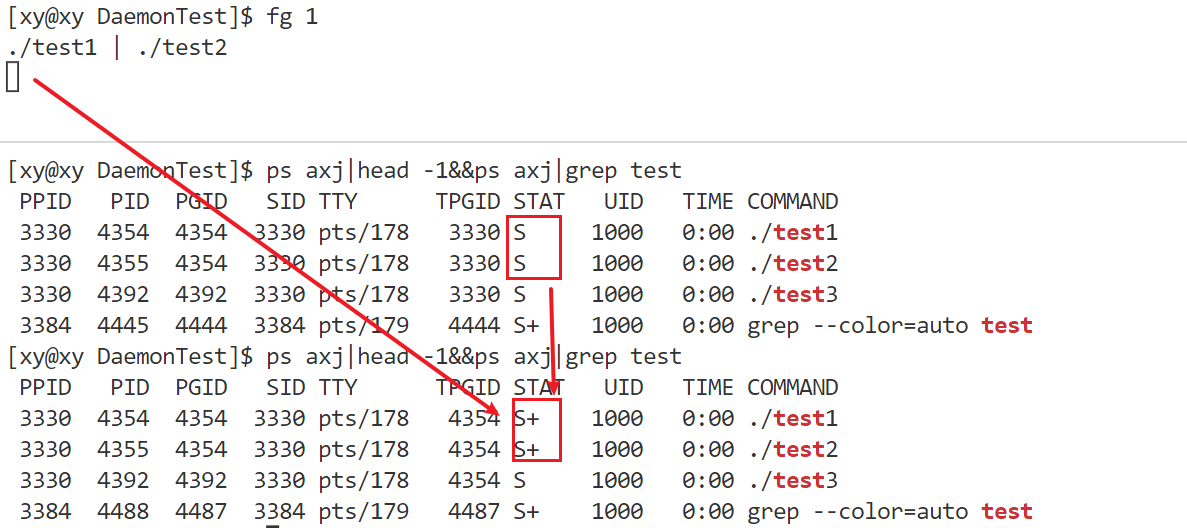
Task: Click PGID 4392 in second output's ./test3 row
Action: [x=201, y=481]
